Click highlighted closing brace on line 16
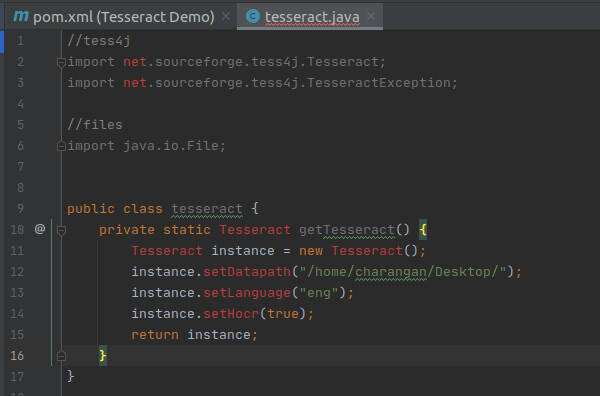Viewport: 600px width, 396px height. point(103,356)
